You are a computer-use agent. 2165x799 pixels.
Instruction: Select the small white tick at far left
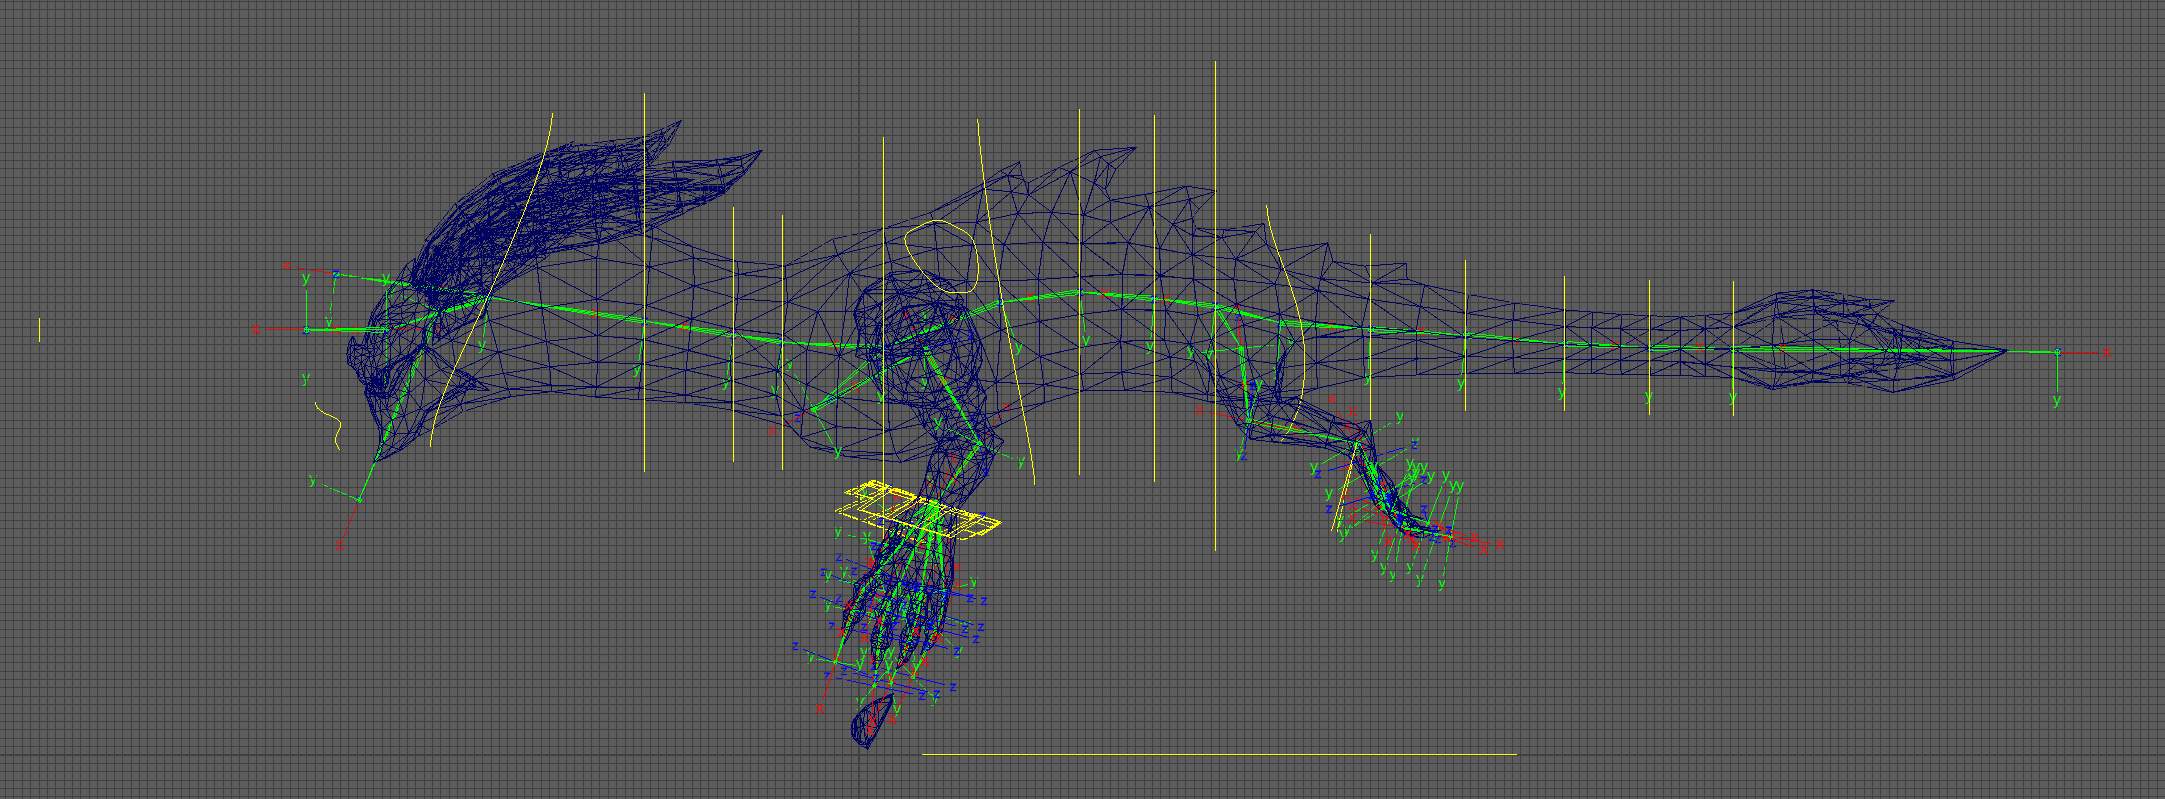pyautogui.click(x=40, y=330)
